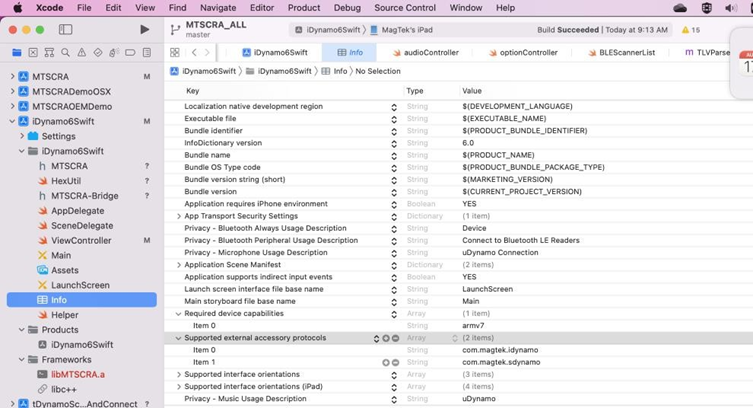The image size is (753, 408).
Task: Click plus button on Item 1 row
Action: click(x=386, y=362)
